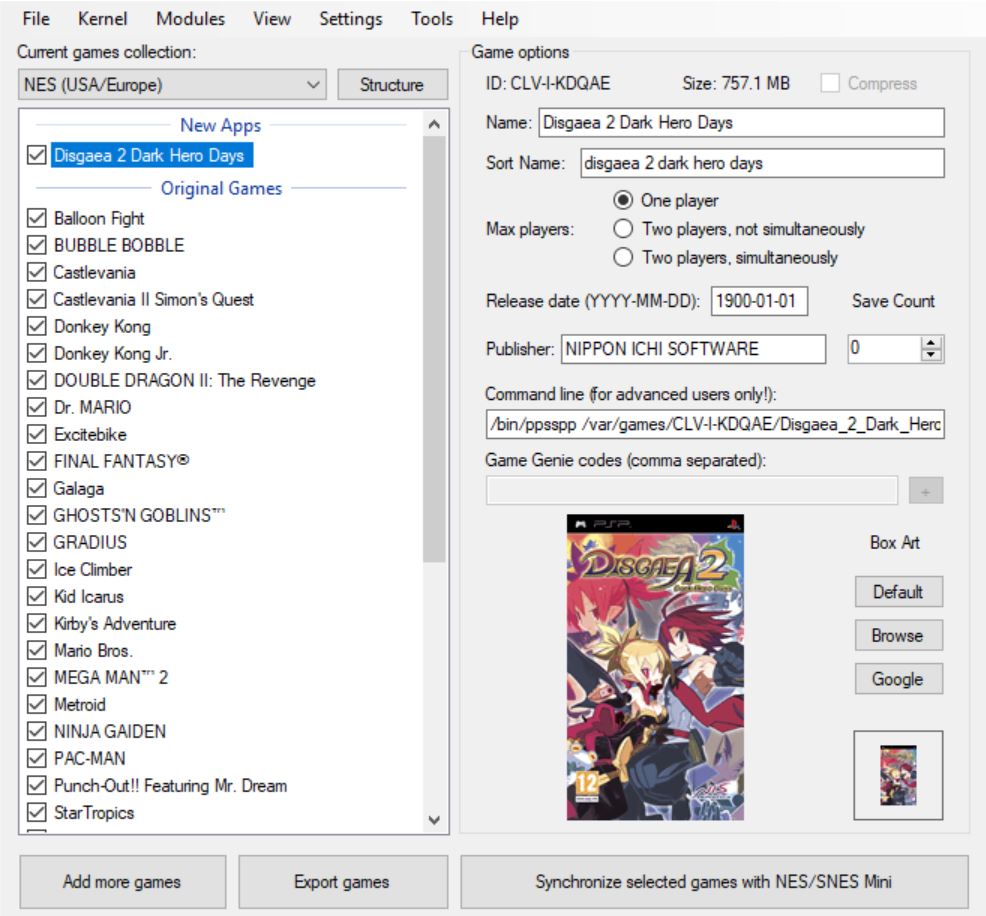
Task: Click the games list scrollbar thumb
Action: (434, 349)
